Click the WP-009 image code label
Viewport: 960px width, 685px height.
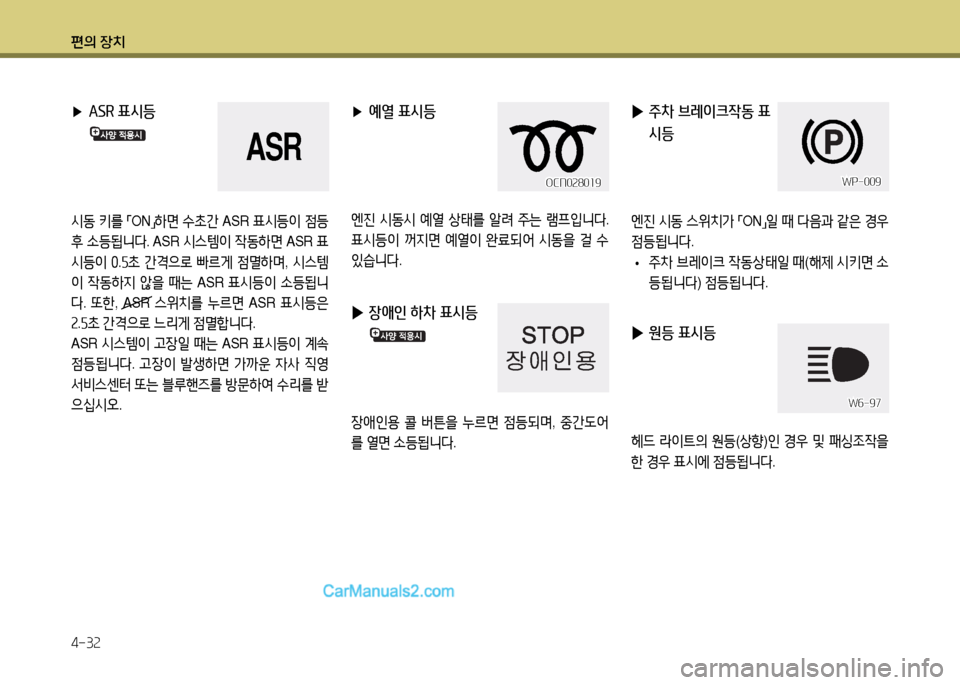coord(861,182)
